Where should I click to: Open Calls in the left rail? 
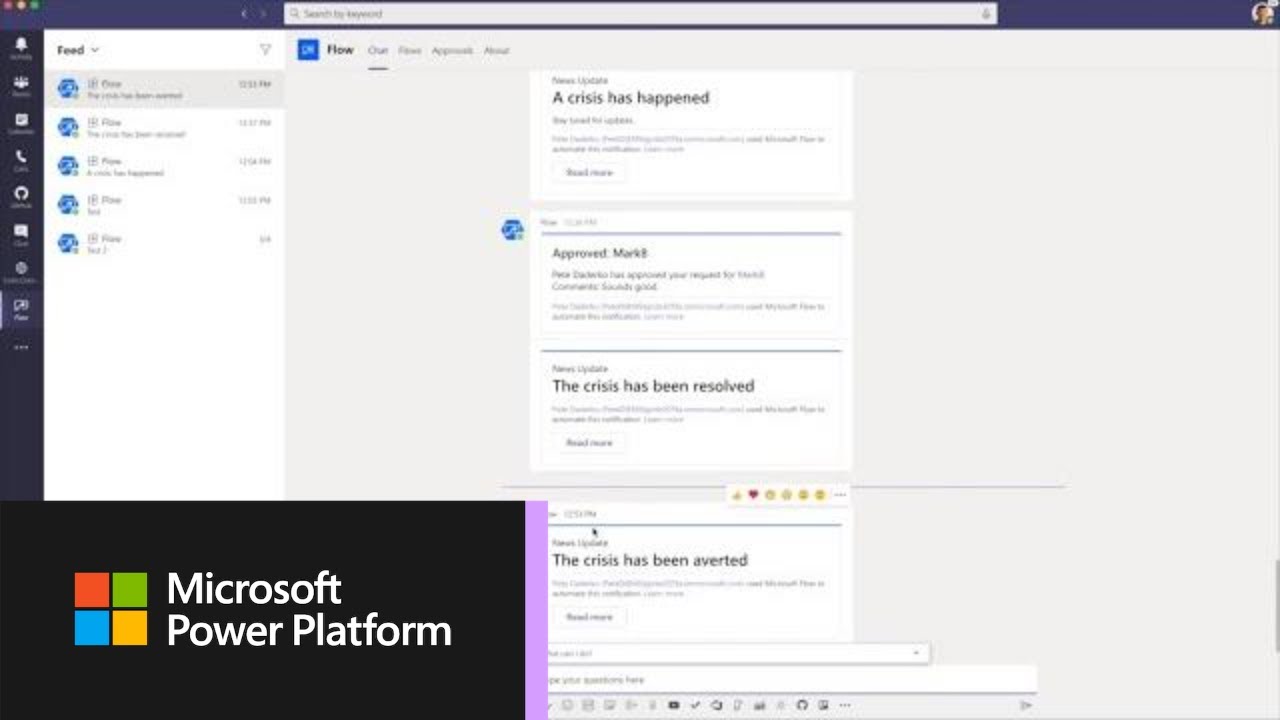tap(21, 160)
